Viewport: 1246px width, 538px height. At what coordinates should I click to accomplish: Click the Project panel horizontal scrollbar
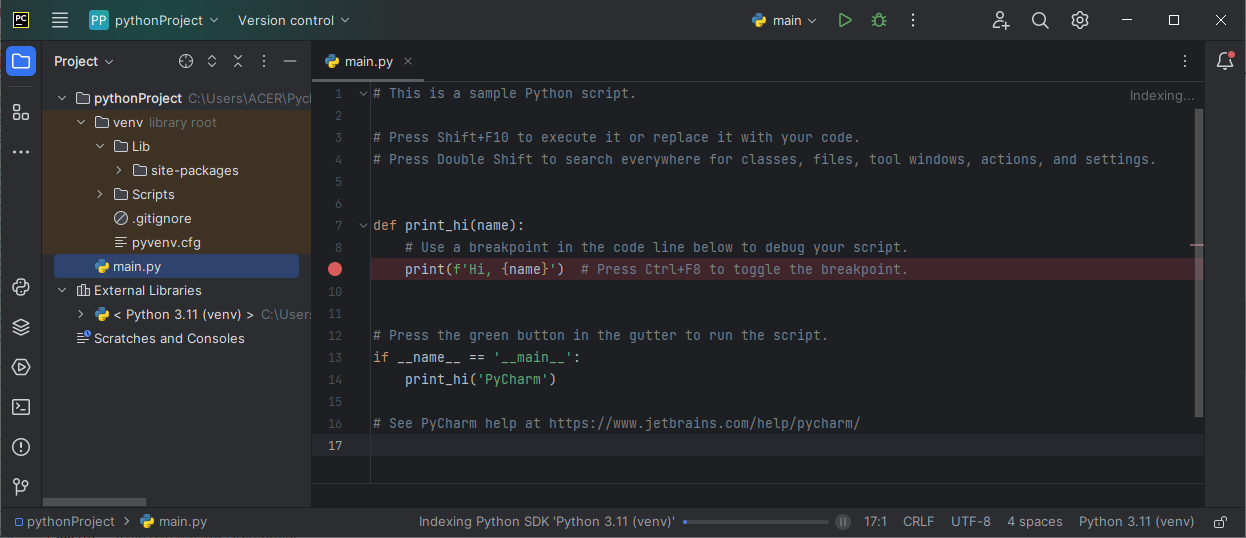coord(94,502)
